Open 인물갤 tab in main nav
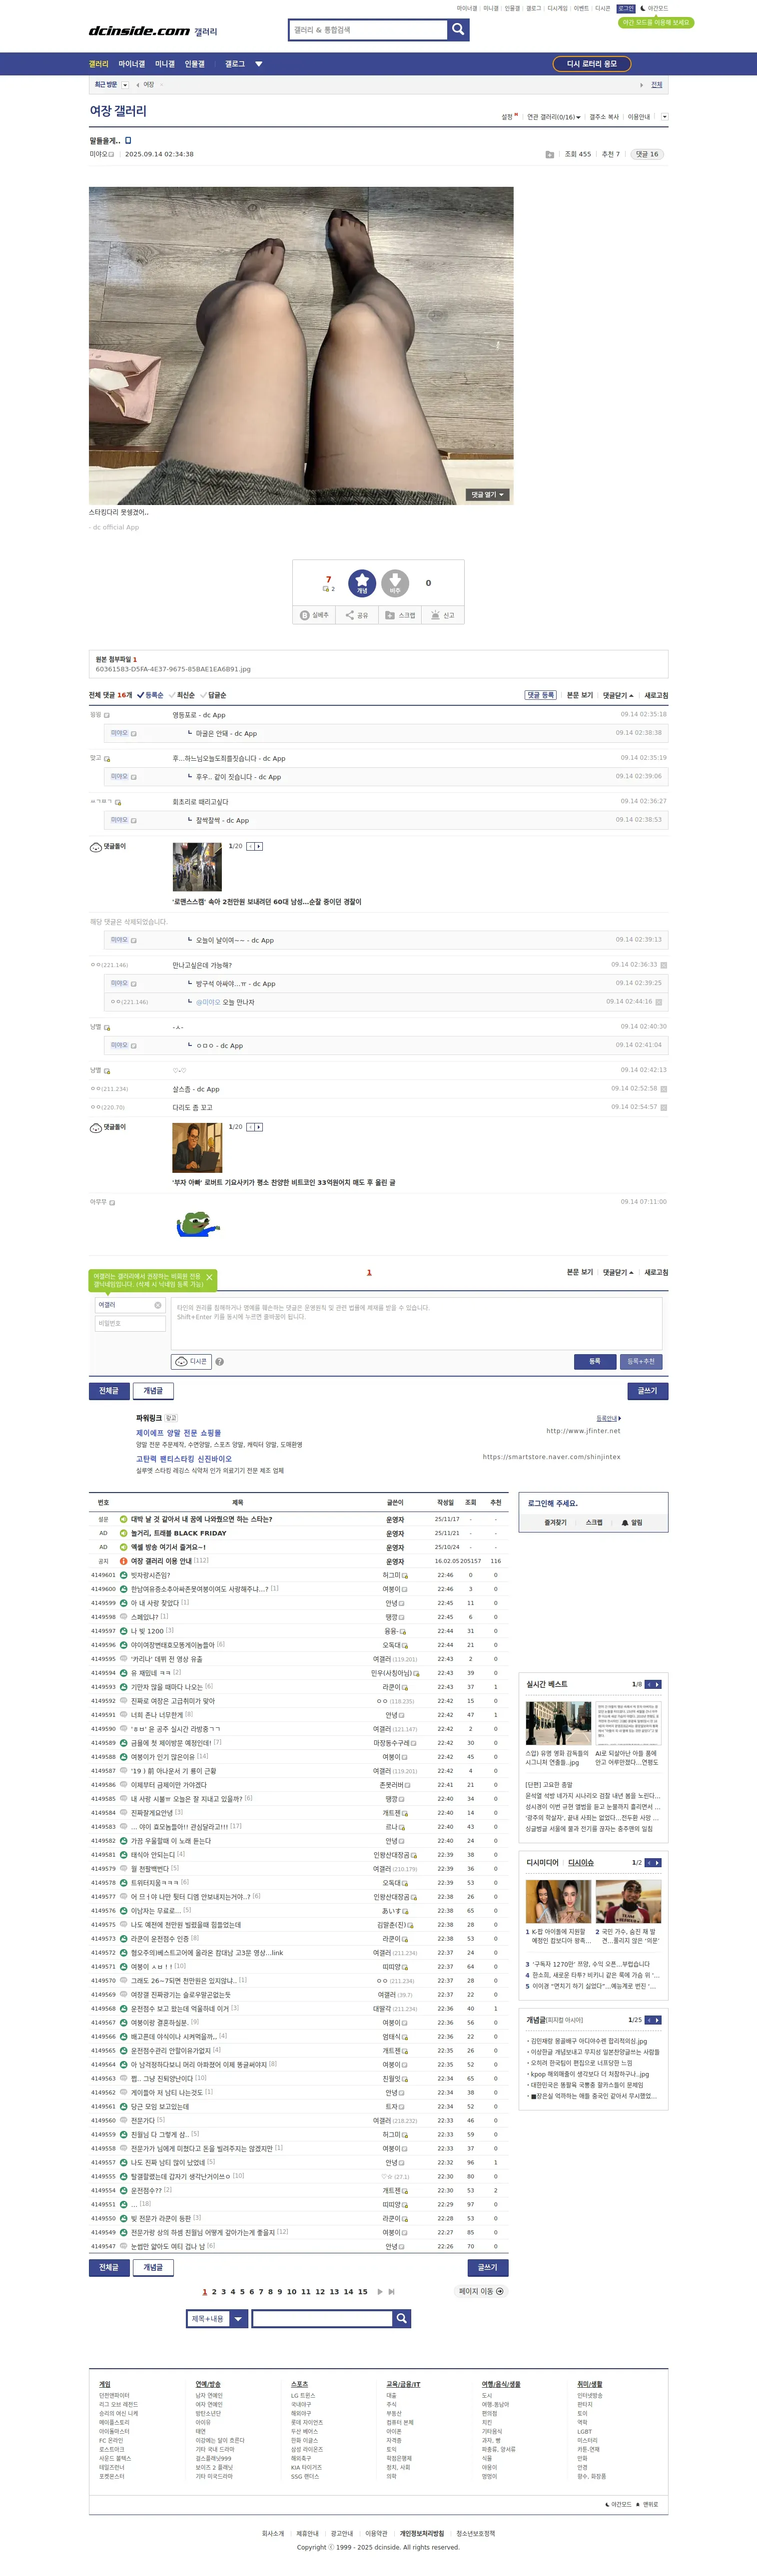This screenshot has height=2576, width=757. tap(194, 64)
